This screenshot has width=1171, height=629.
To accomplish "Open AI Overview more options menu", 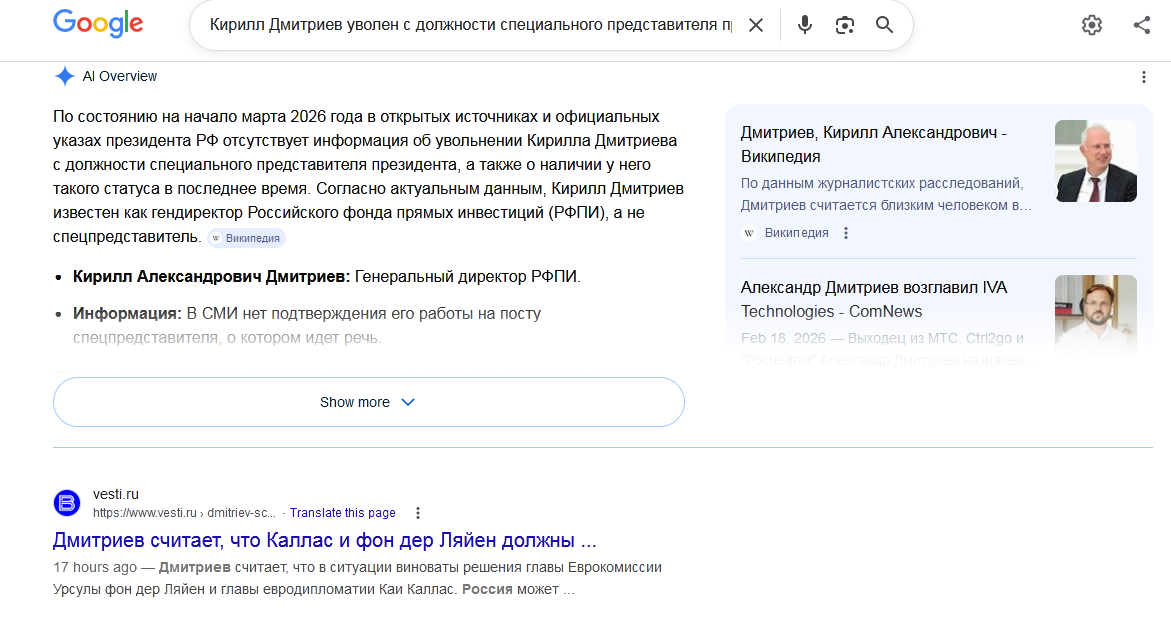I will (1144, 77).
